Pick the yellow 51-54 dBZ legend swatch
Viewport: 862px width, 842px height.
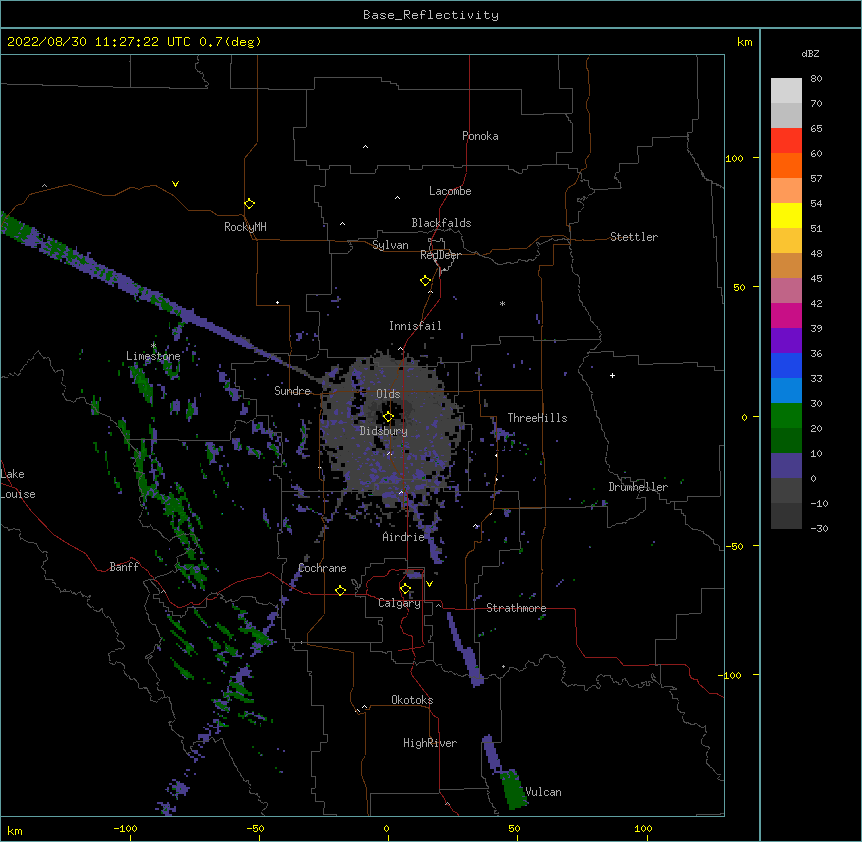pos(786,215)
